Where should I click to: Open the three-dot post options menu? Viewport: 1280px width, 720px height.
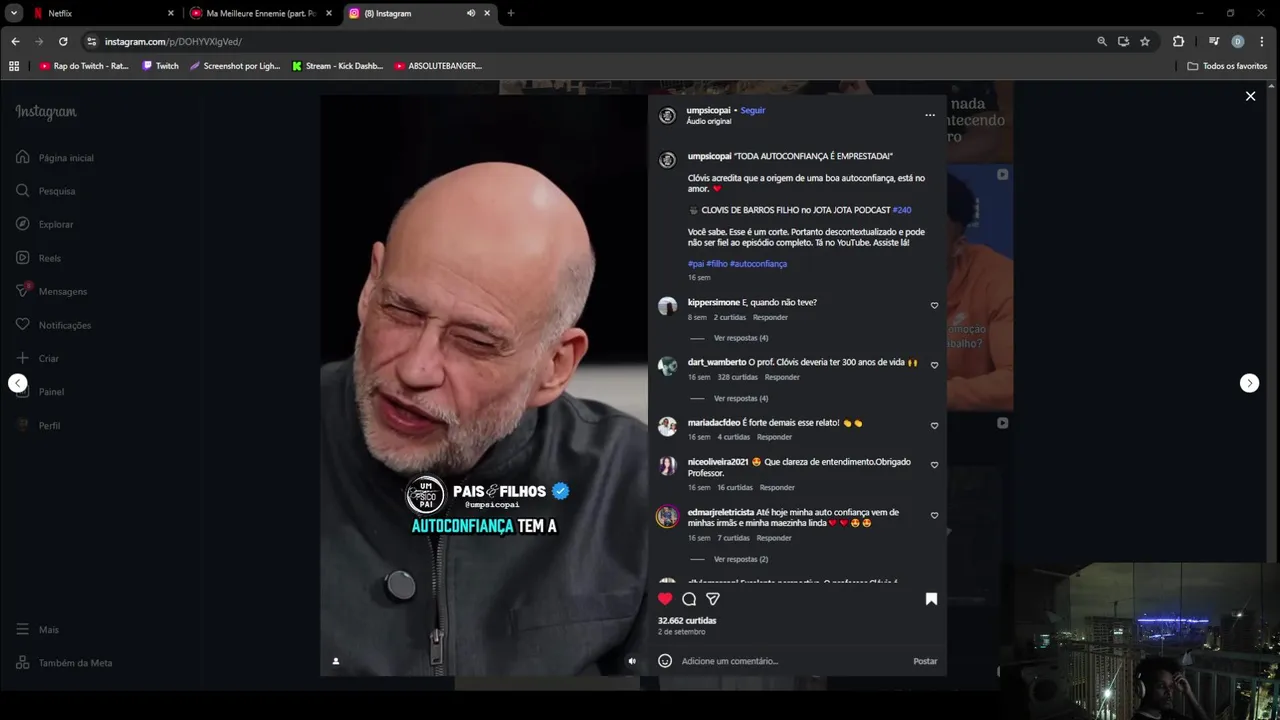coord(930,115)
